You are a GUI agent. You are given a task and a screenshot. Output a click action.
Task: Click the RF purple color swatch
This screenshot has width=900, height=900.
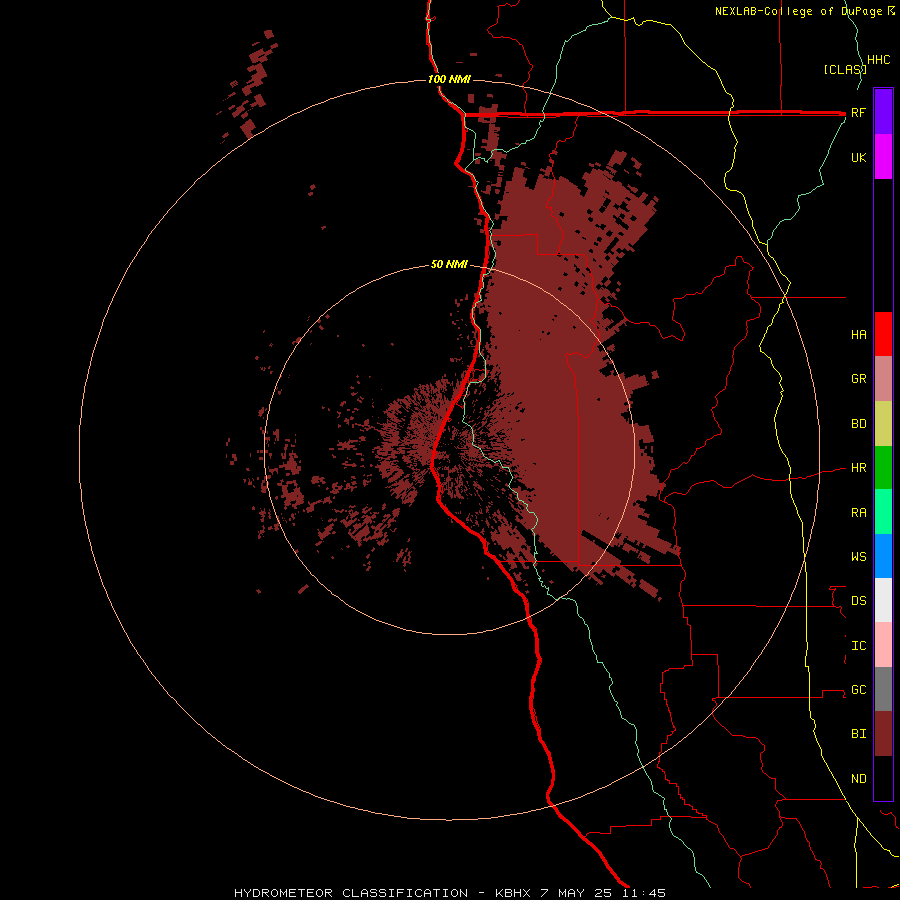883,112
